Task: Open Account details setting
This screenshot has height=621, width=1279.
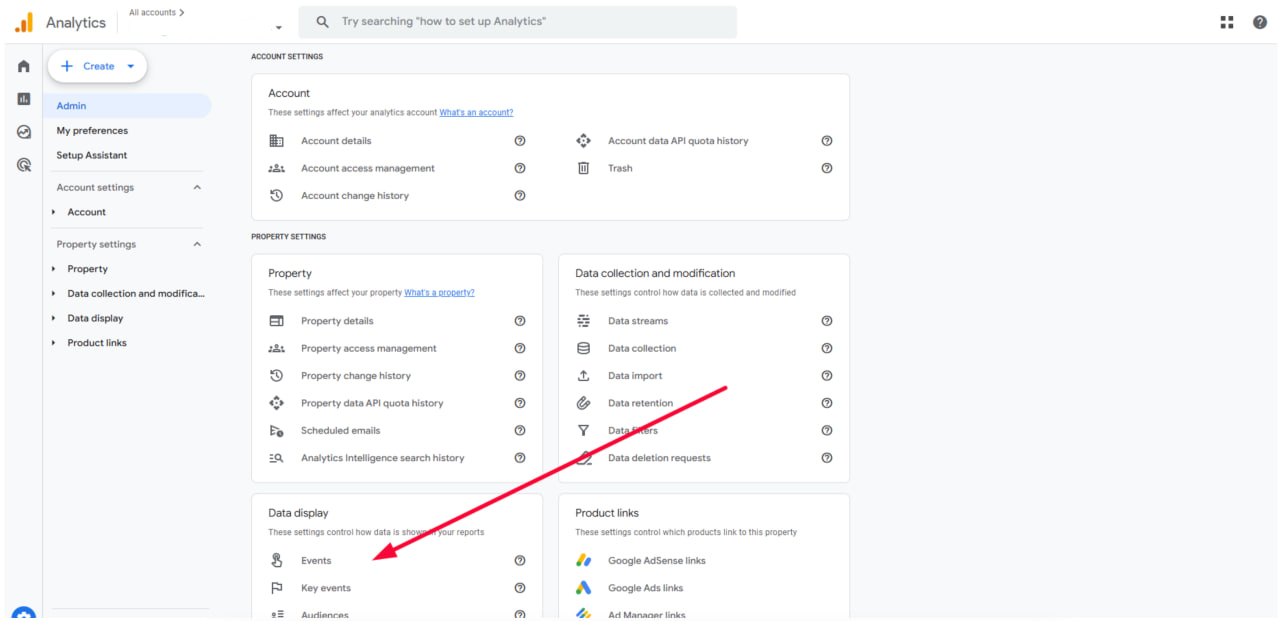Action: click(x=336, y=141)
